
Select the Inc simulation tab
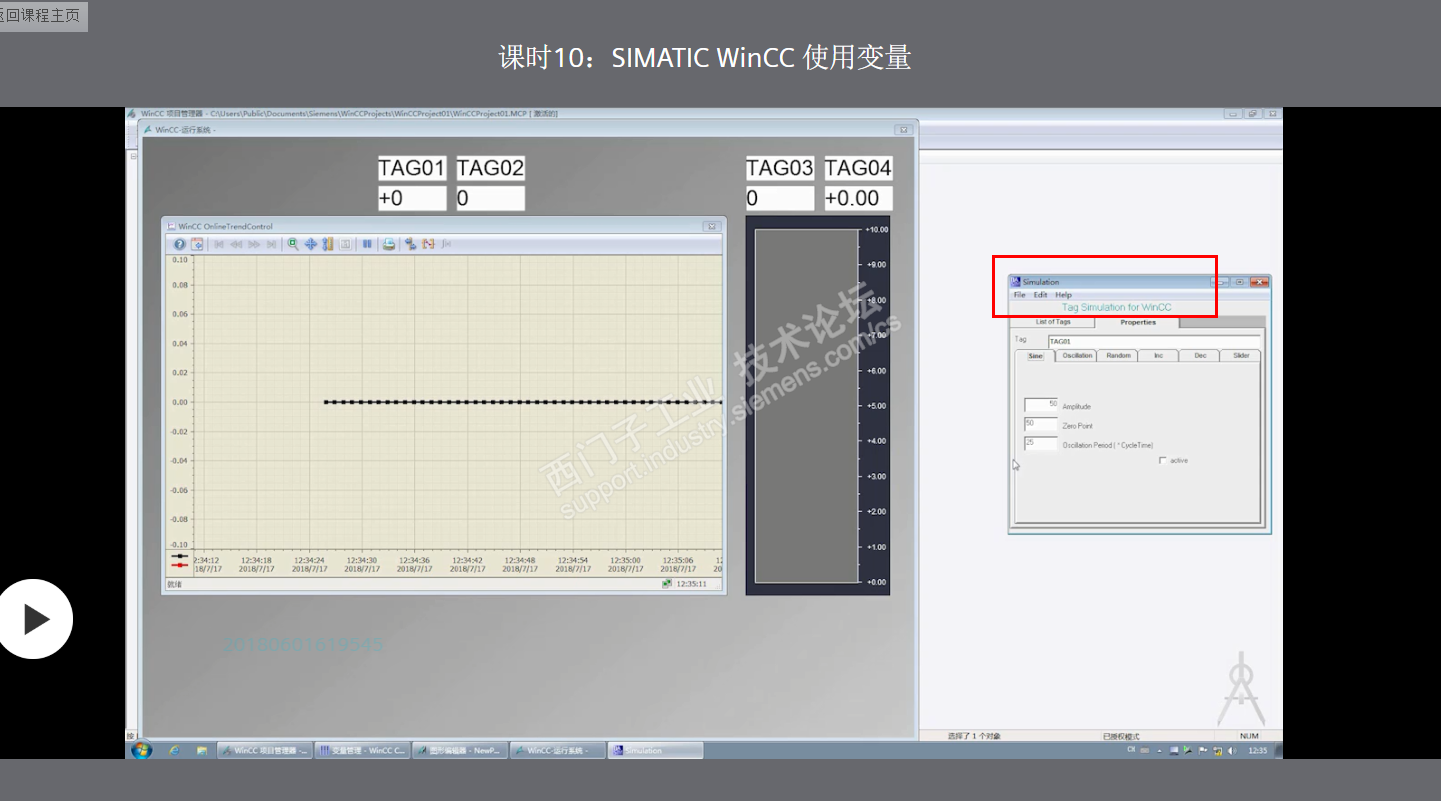[x=1159, y=356]
